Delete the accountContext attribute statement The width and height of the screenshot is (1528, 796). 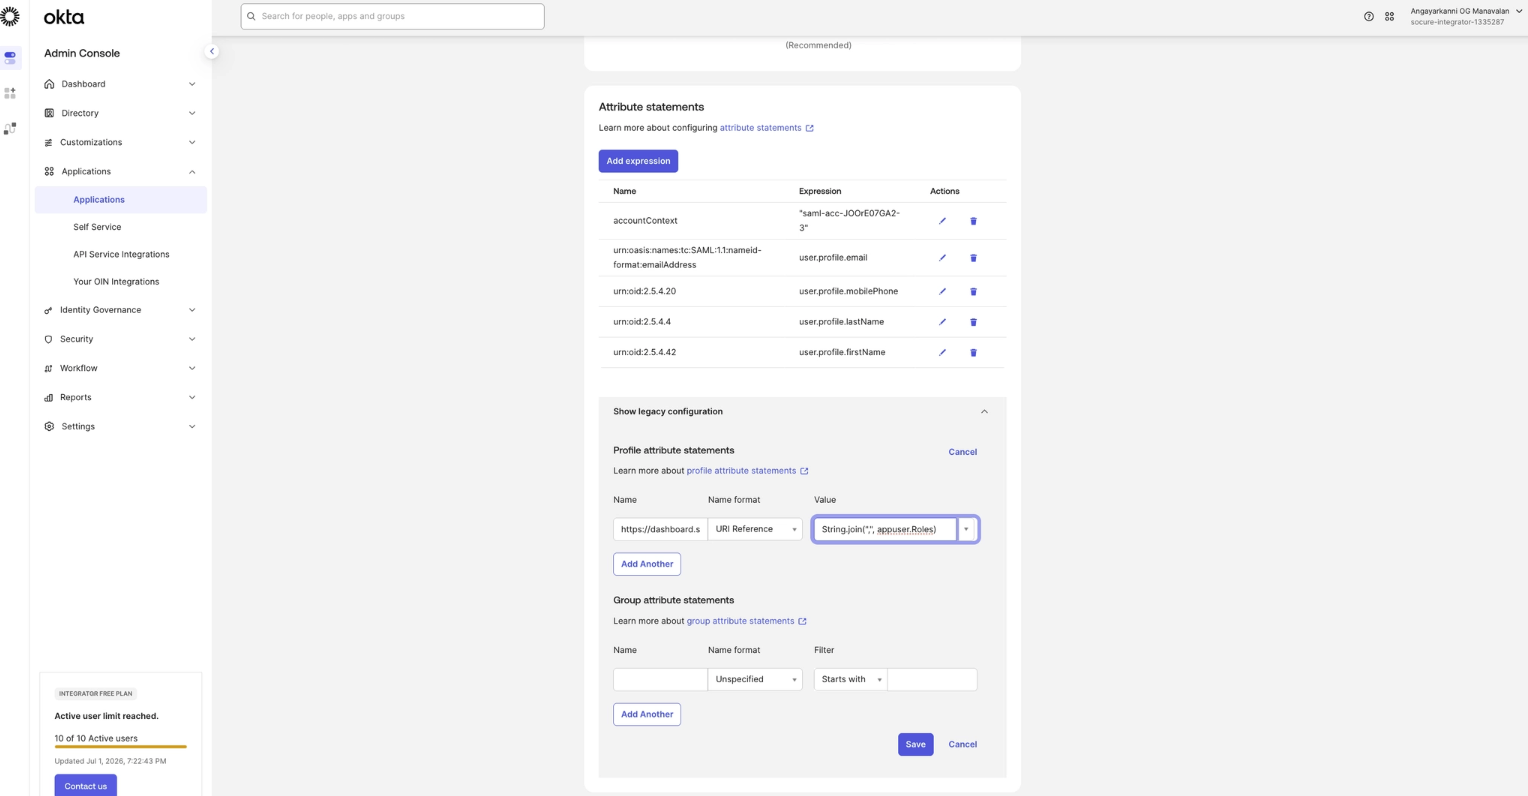click(x=973, y=221)
